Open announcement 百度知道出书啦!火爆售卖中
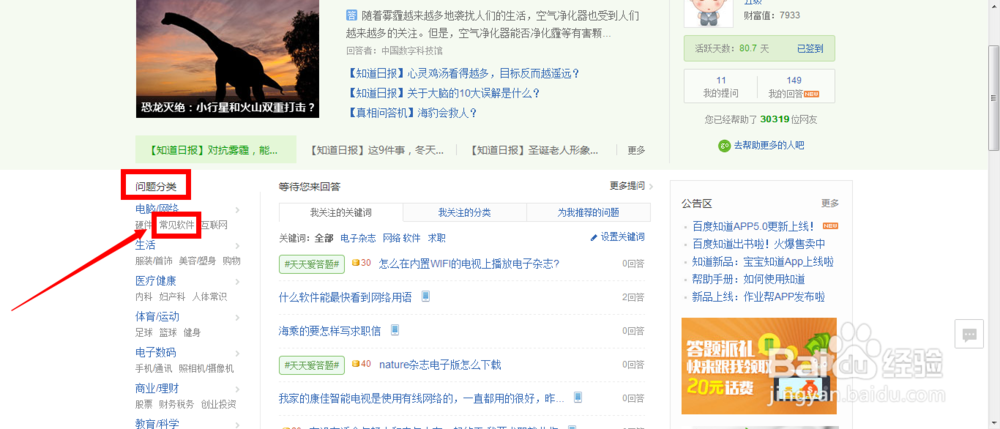1000x429 pixels. coord(758,244)
